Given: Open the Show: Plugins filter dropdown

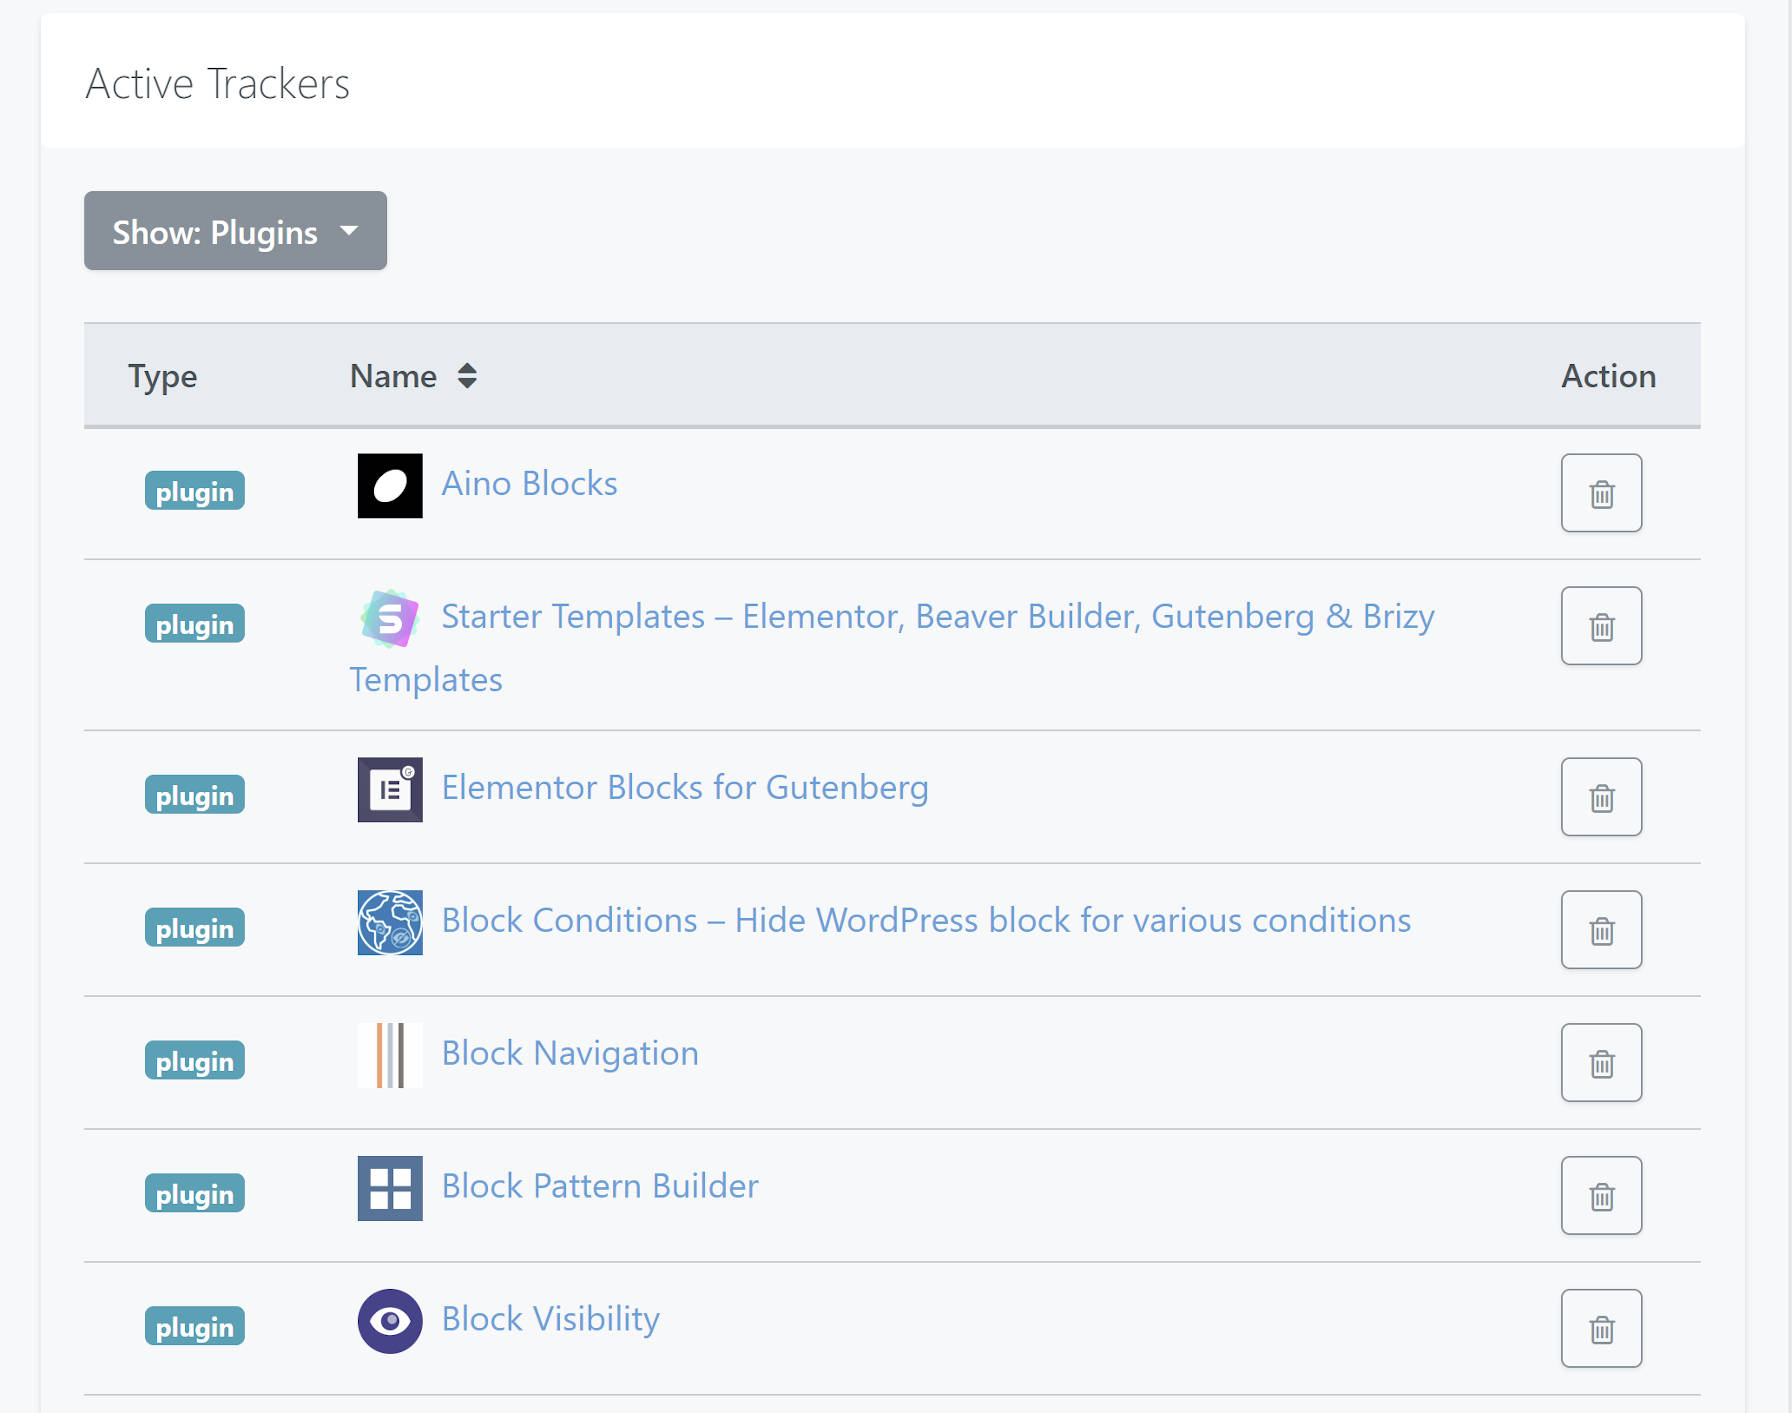Looking at the screenshot, I should click(x=235, y=231).
